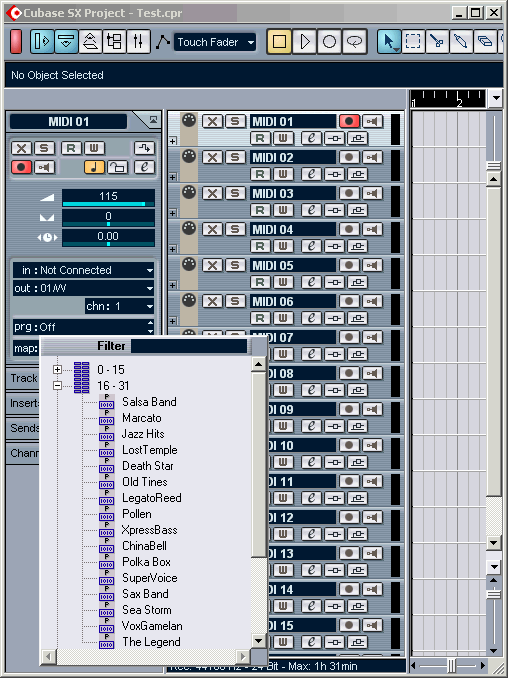Click Edit button on MIDI 03 track

311,210
